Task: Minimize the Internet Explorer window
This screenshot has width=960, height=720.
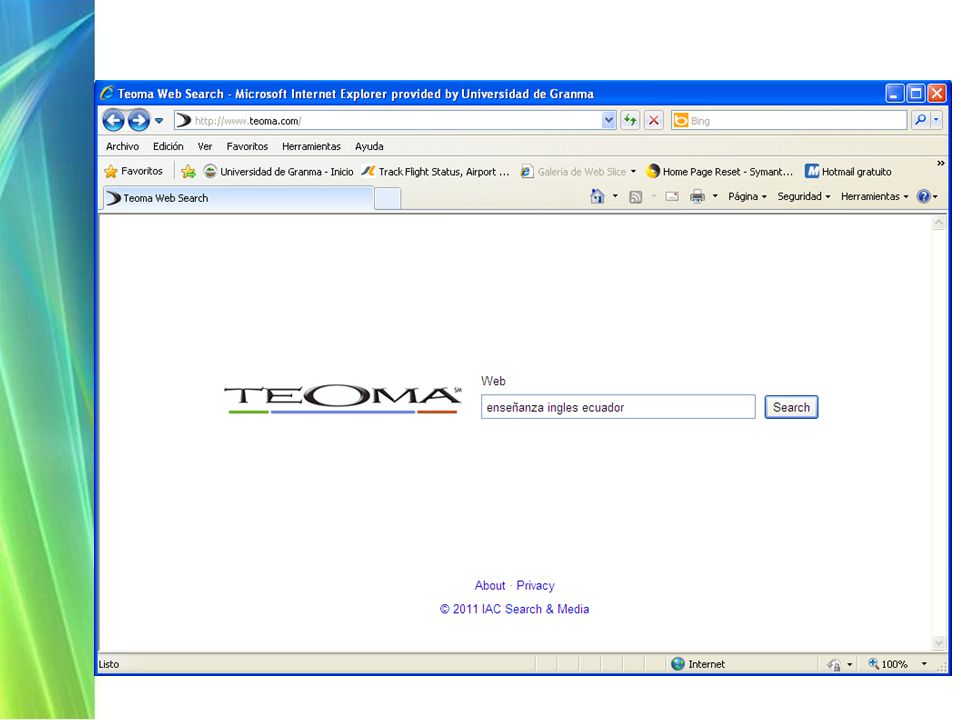Action: 894,94
